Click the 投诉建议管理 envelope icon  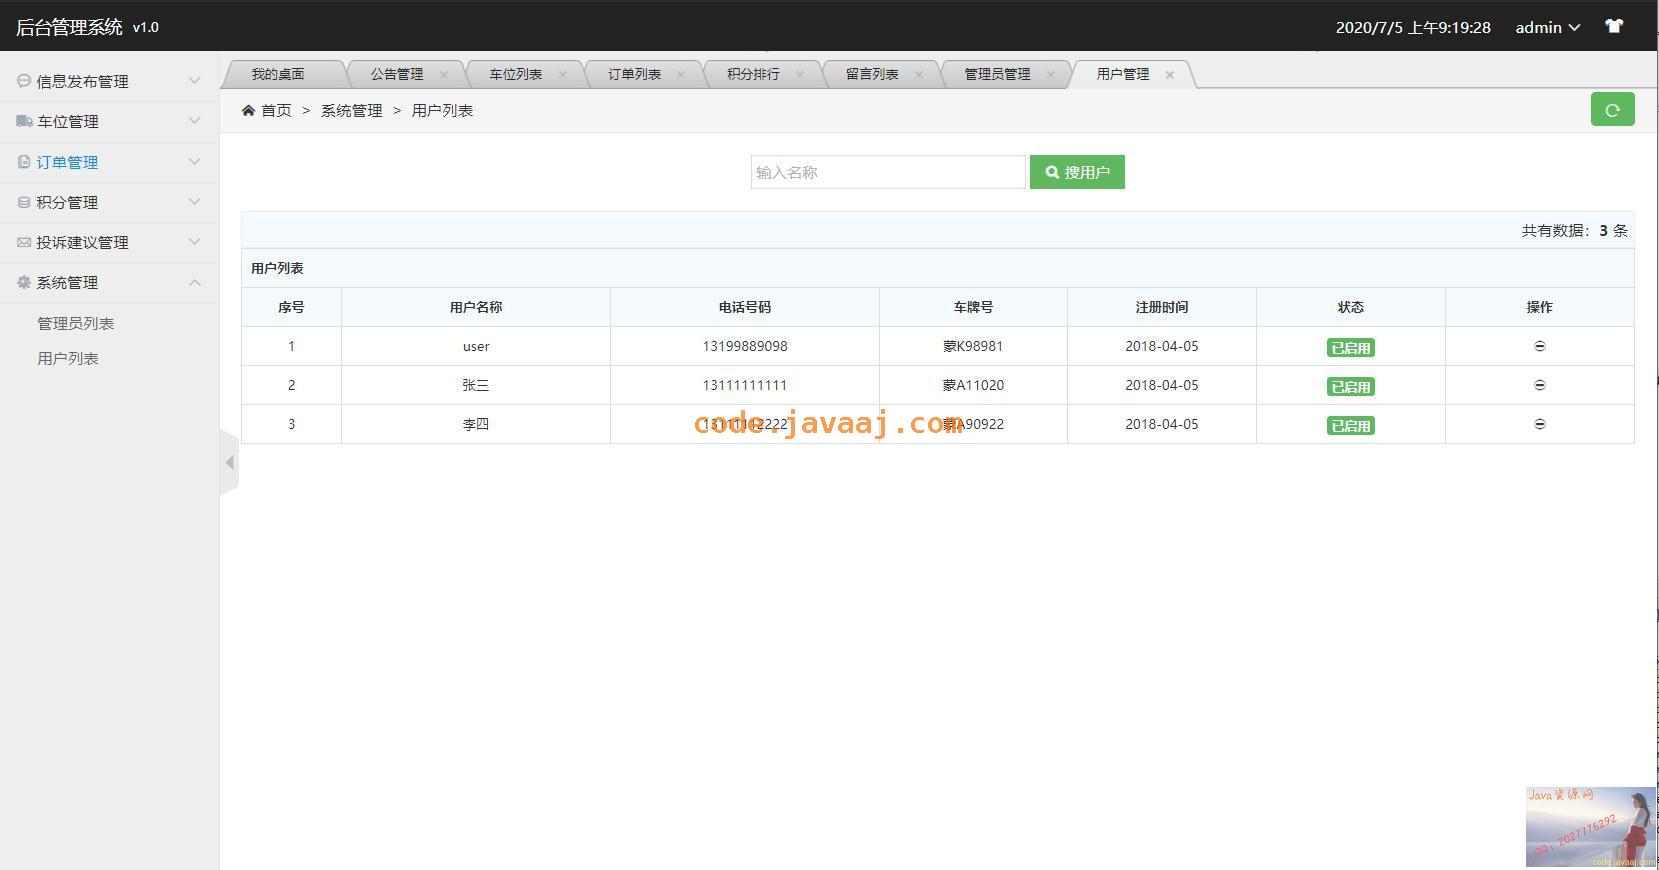pos(24,242)
